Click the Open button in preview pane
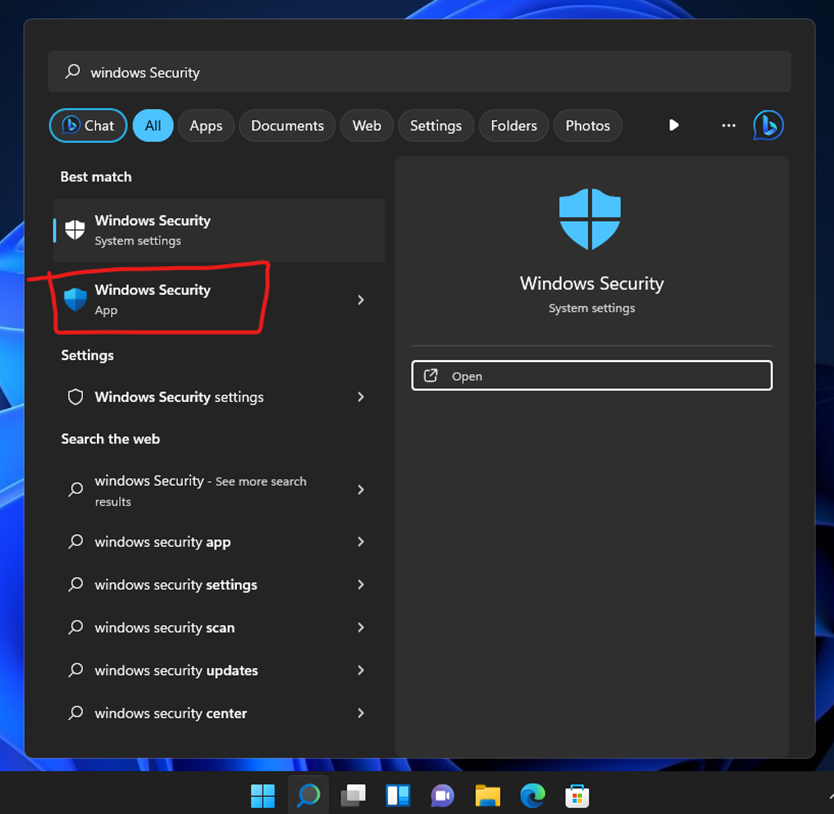Screen dimensions: 834x814 pyautogui.click(x=591, y=376)
